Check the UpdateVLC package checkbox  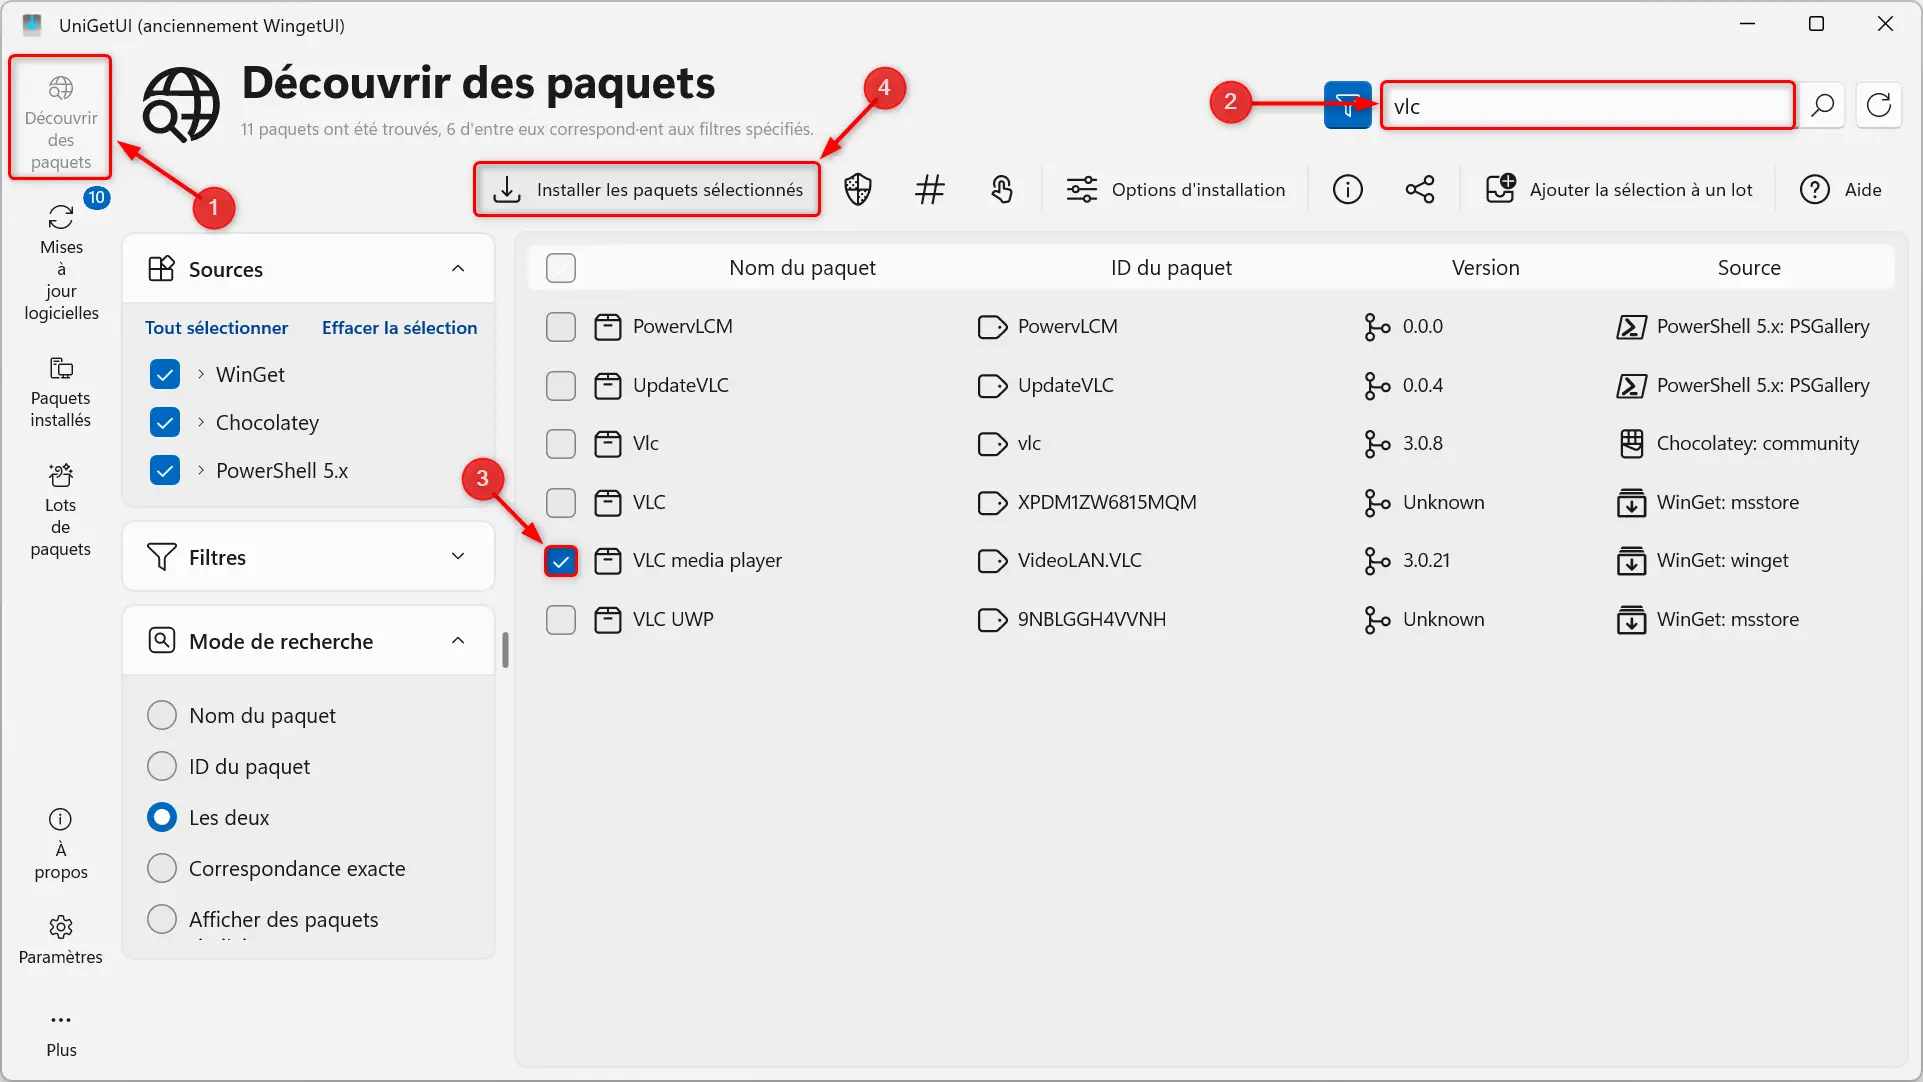[561, 385]
